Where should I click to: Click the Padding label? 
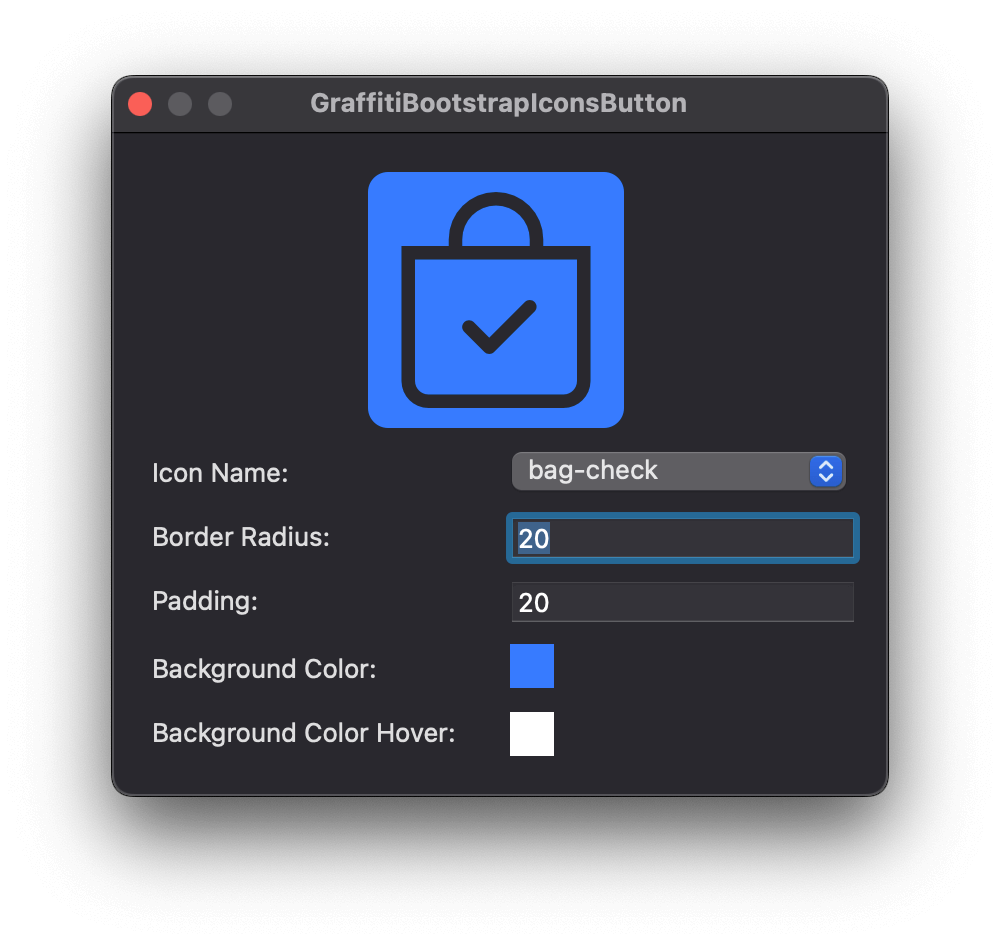click(205, 601)
